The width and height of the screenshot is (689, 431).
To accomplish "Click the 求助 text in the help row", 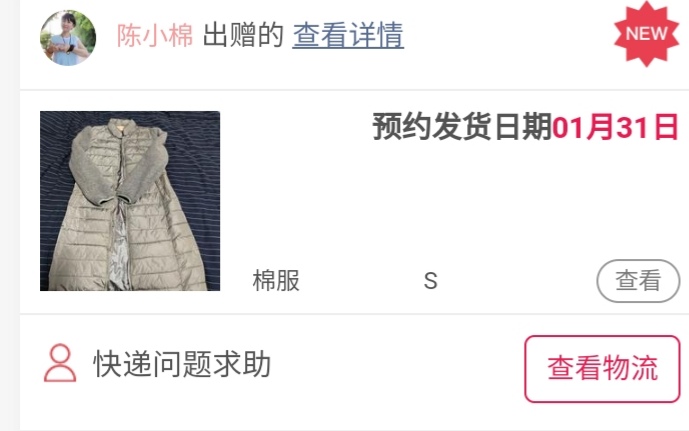I will click(x=242, y=364).
